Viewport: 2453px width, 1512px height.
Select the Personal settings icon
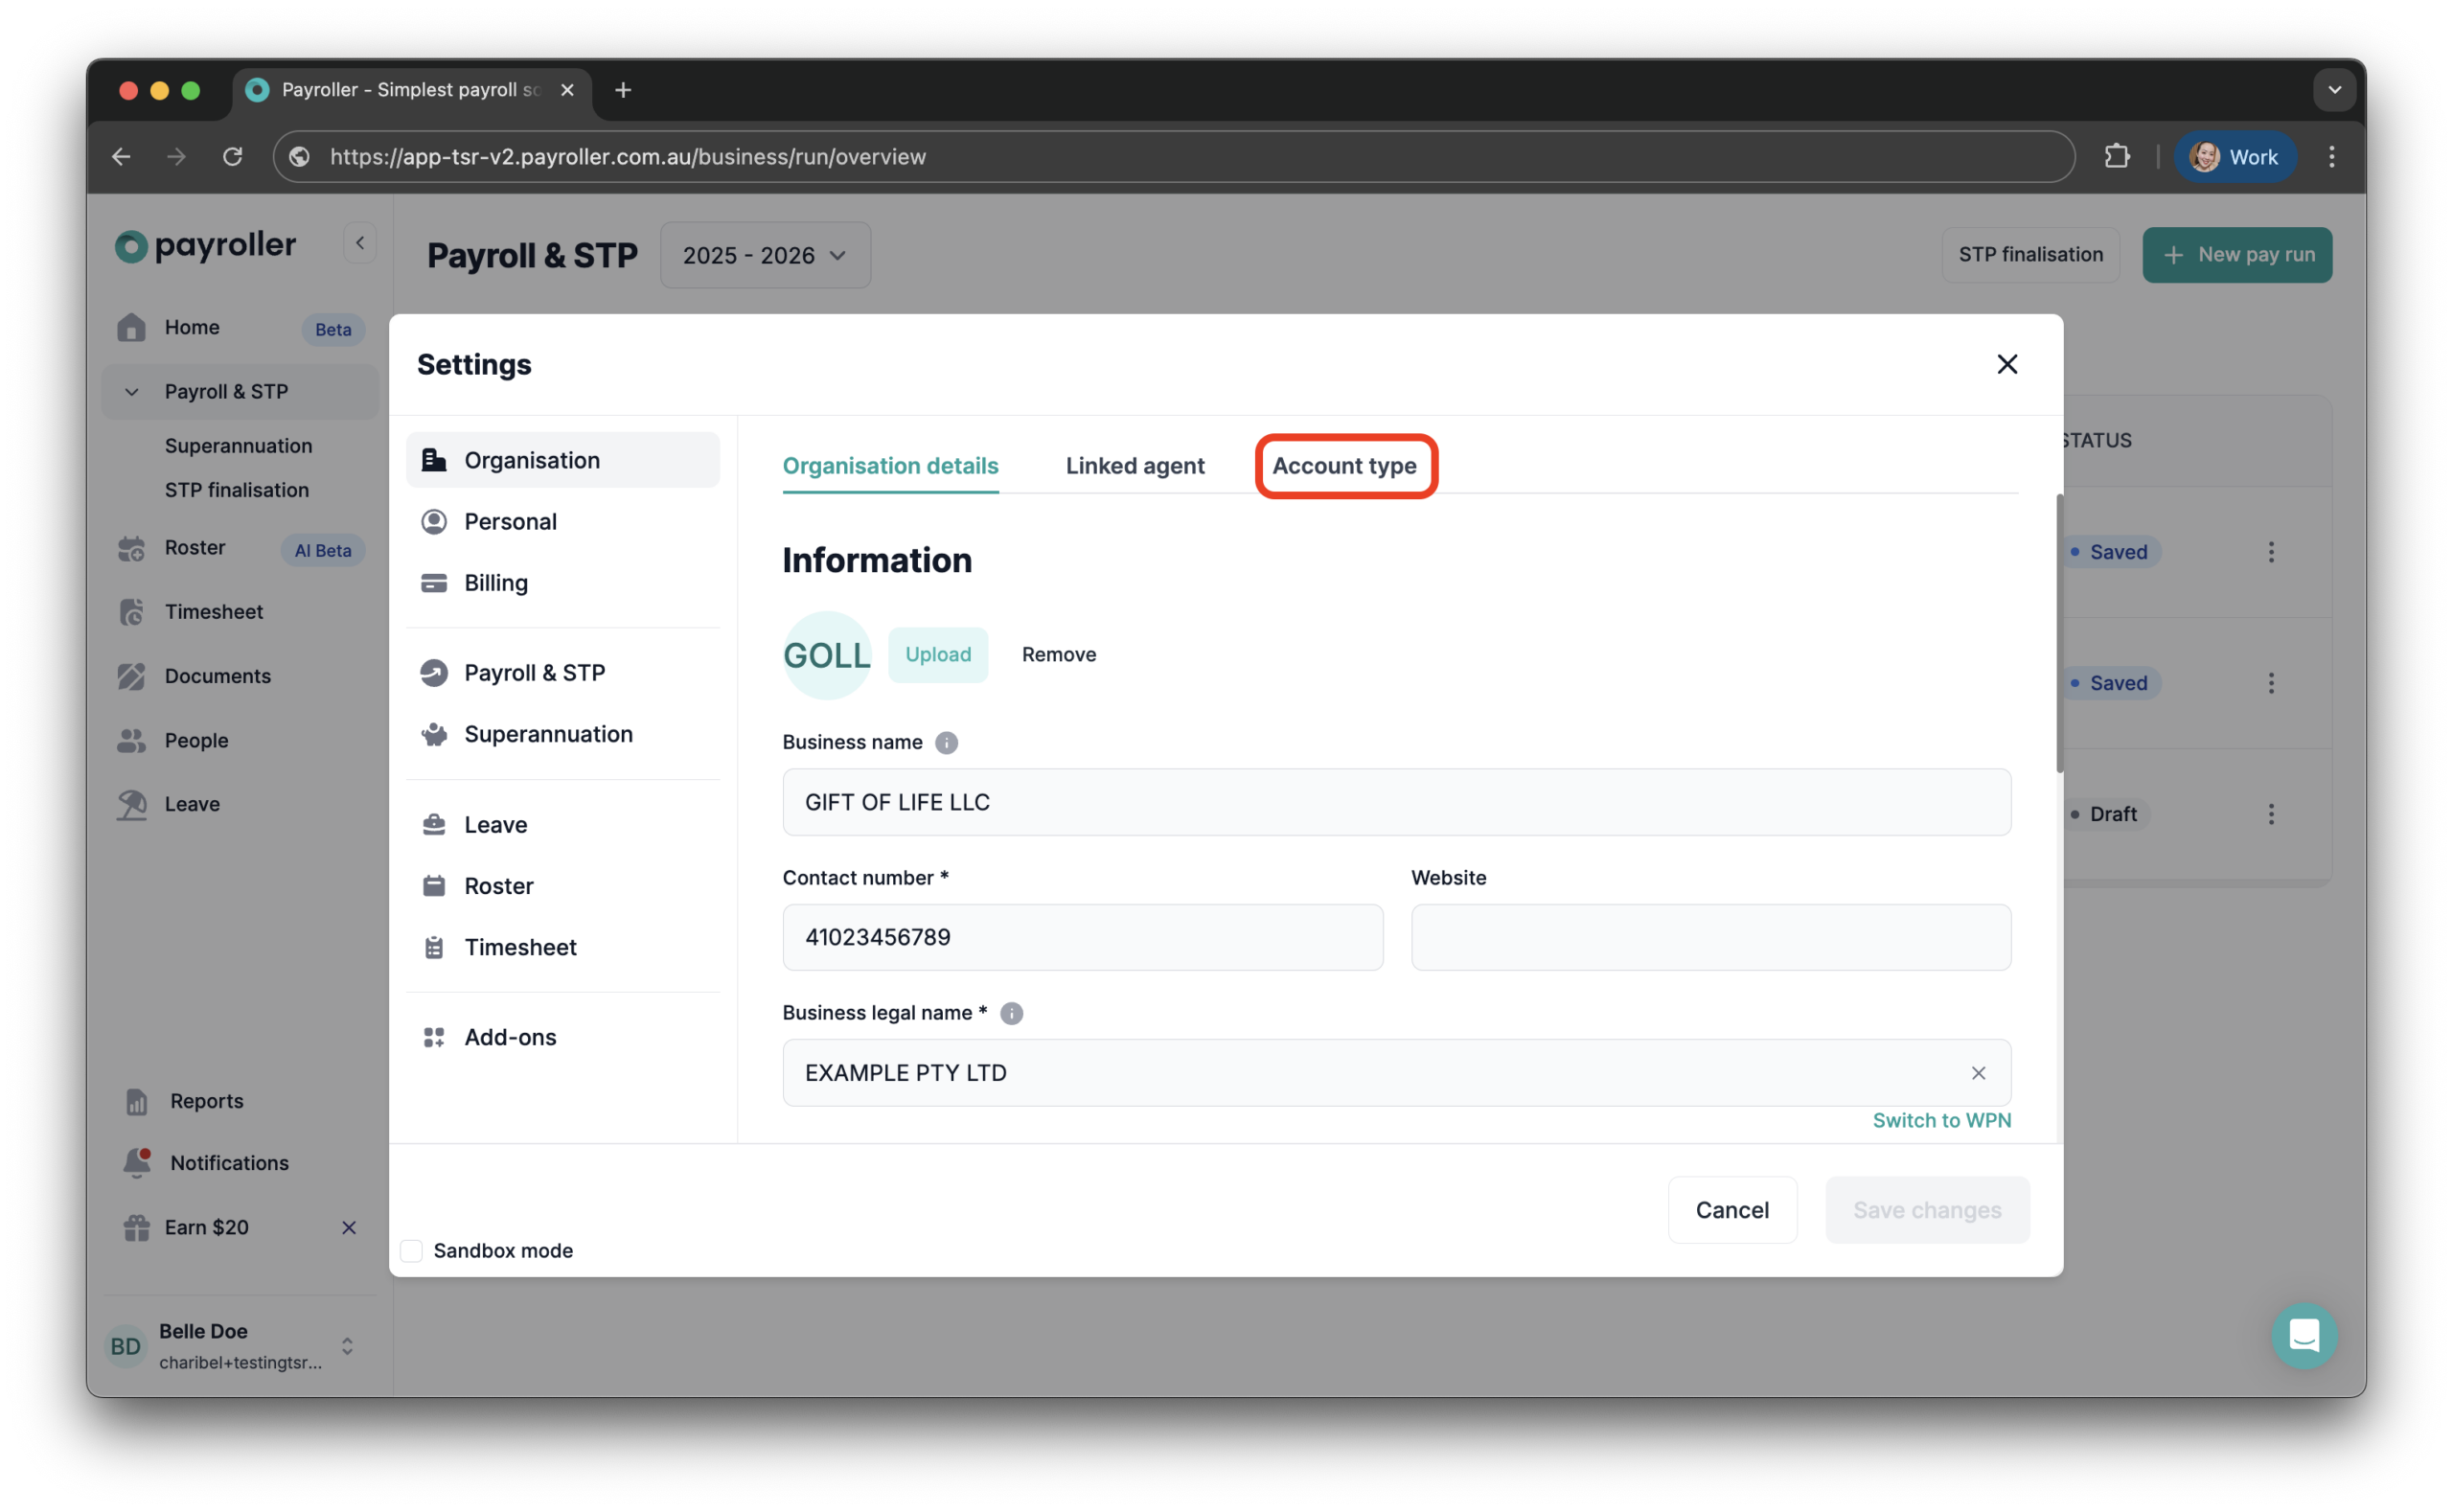(x=434, y=521)
